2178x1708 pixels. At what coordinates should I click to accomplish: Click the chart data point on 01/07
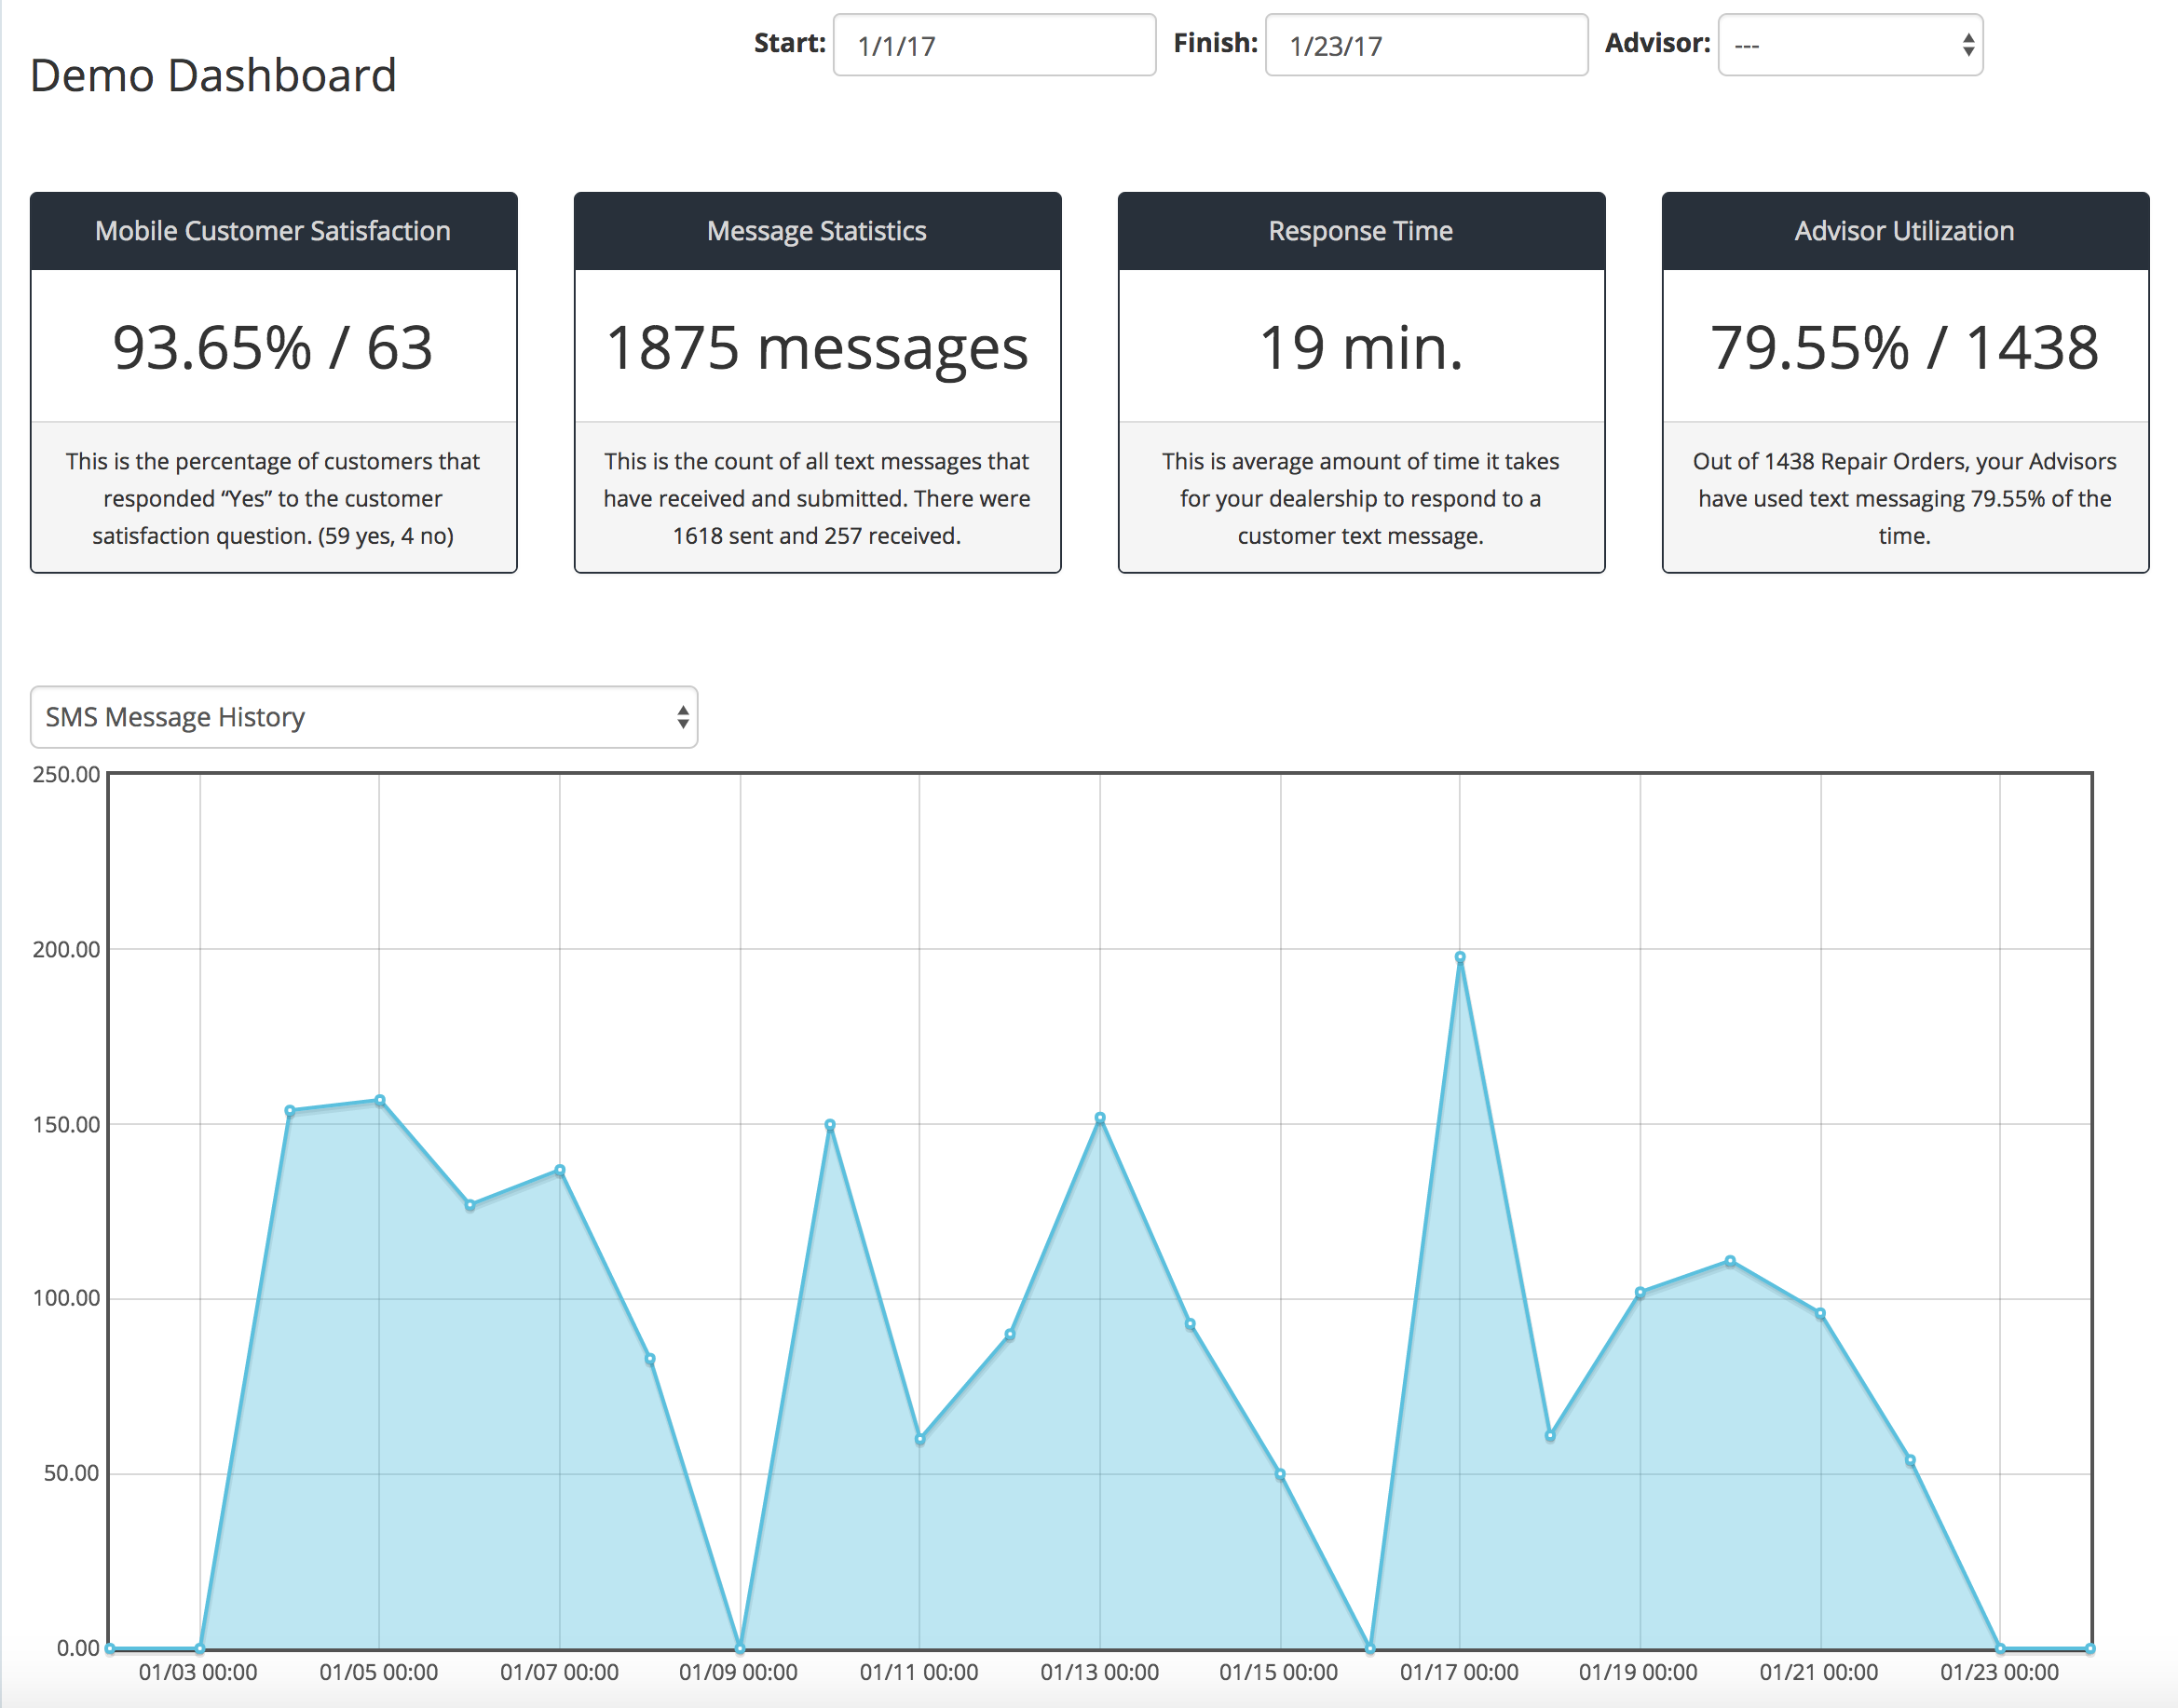pos(560,1170)
